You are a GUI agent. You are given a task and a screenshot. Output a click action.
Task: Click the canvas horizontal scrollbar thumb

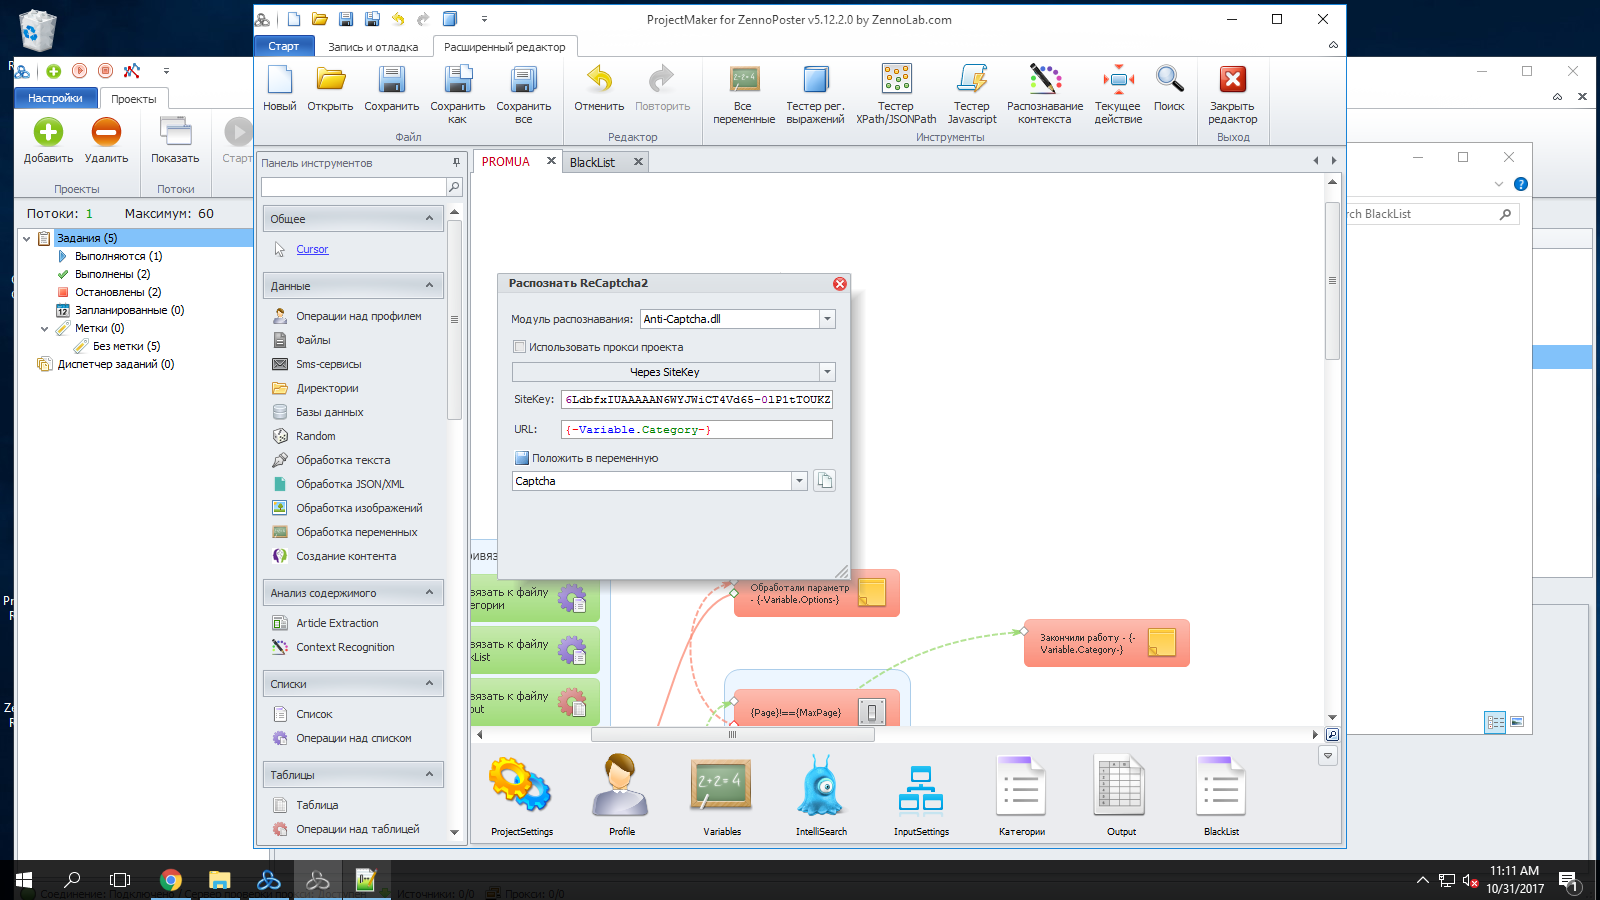(732, 735)
